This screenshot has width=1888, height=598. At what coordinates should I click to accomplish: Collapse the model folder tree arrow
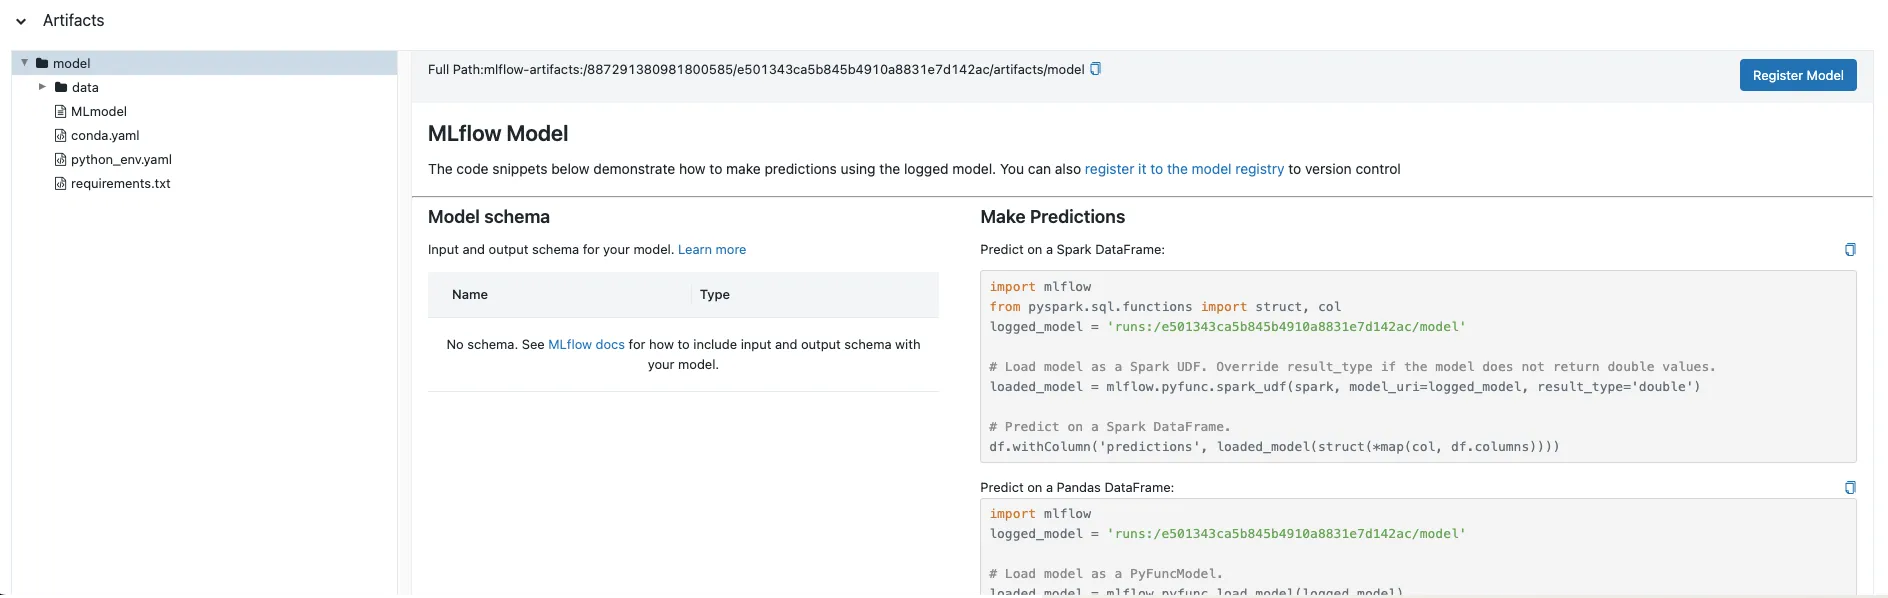25,63
